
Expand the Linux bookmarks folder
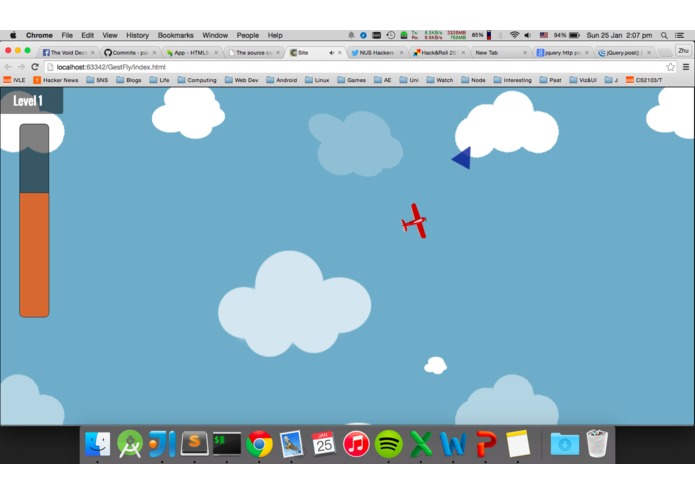coord(317,80)
